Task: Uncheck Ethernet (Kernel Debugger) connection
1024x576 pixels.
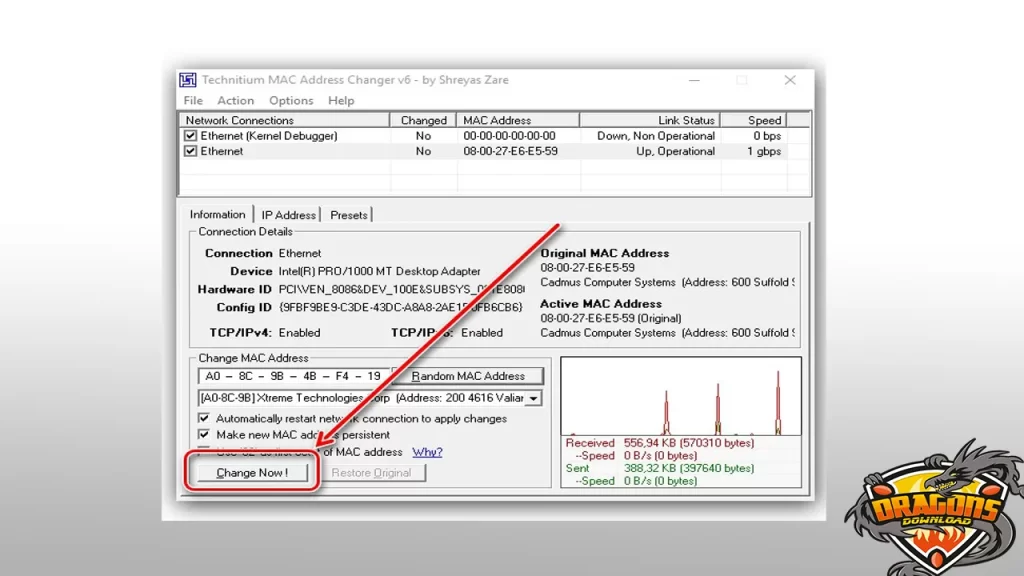Action: click(189, 135)
